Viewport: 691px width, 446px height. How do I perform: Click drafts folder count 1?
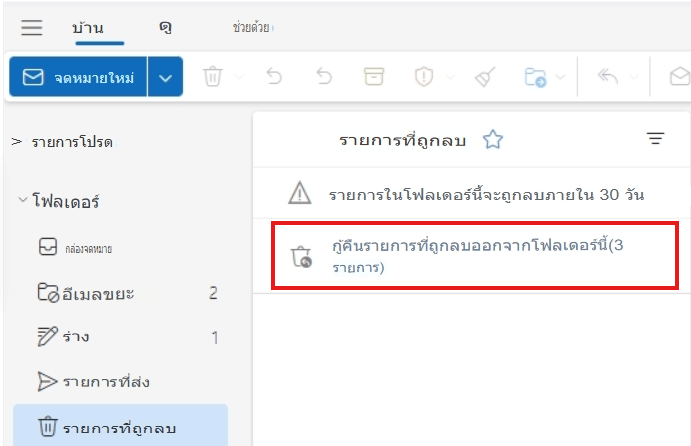click(215, 338)
